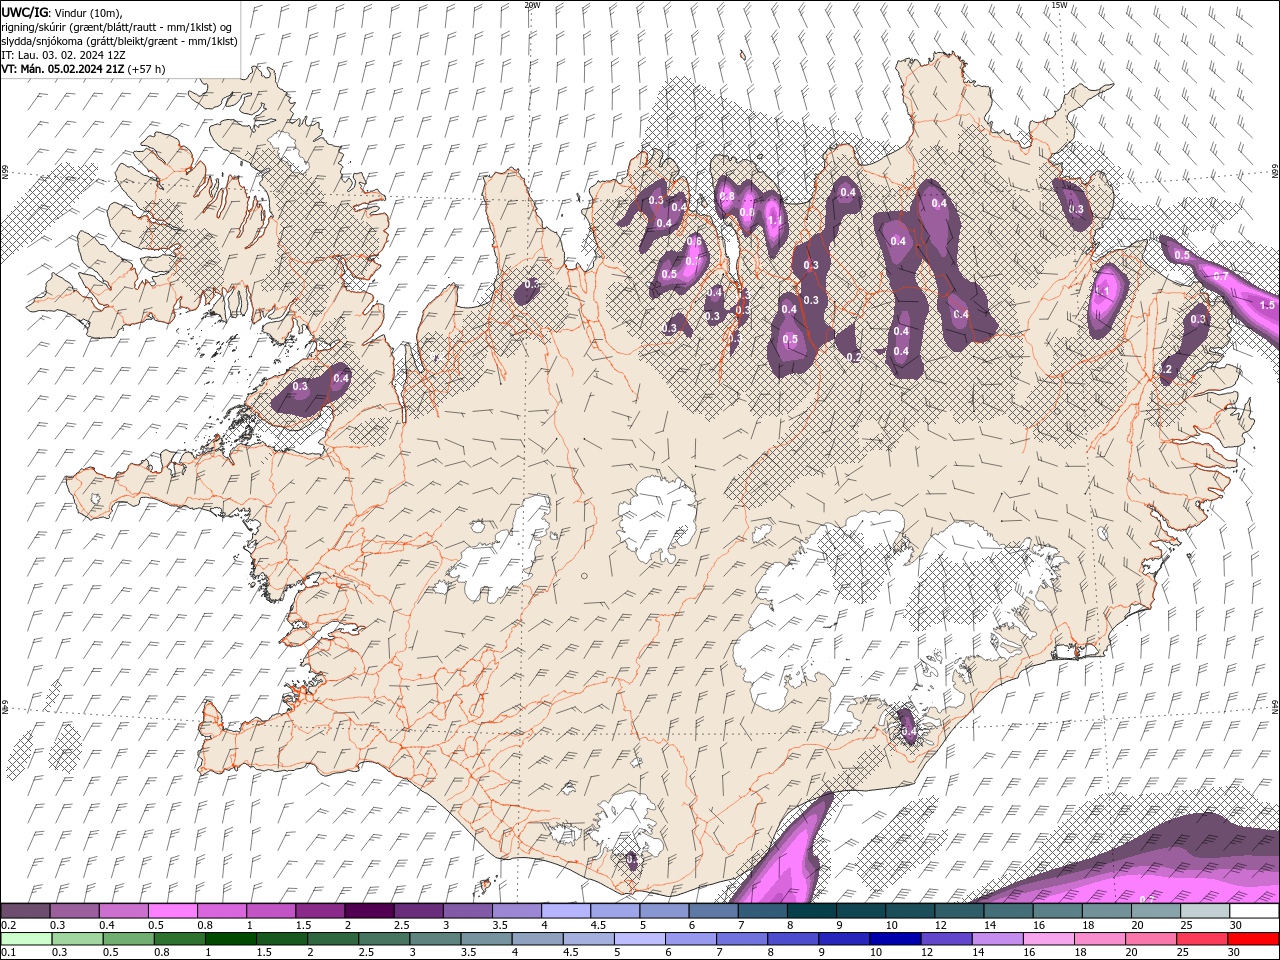
Task: Select the upper legend swatch labeled 12
Action: pos(960,911)
